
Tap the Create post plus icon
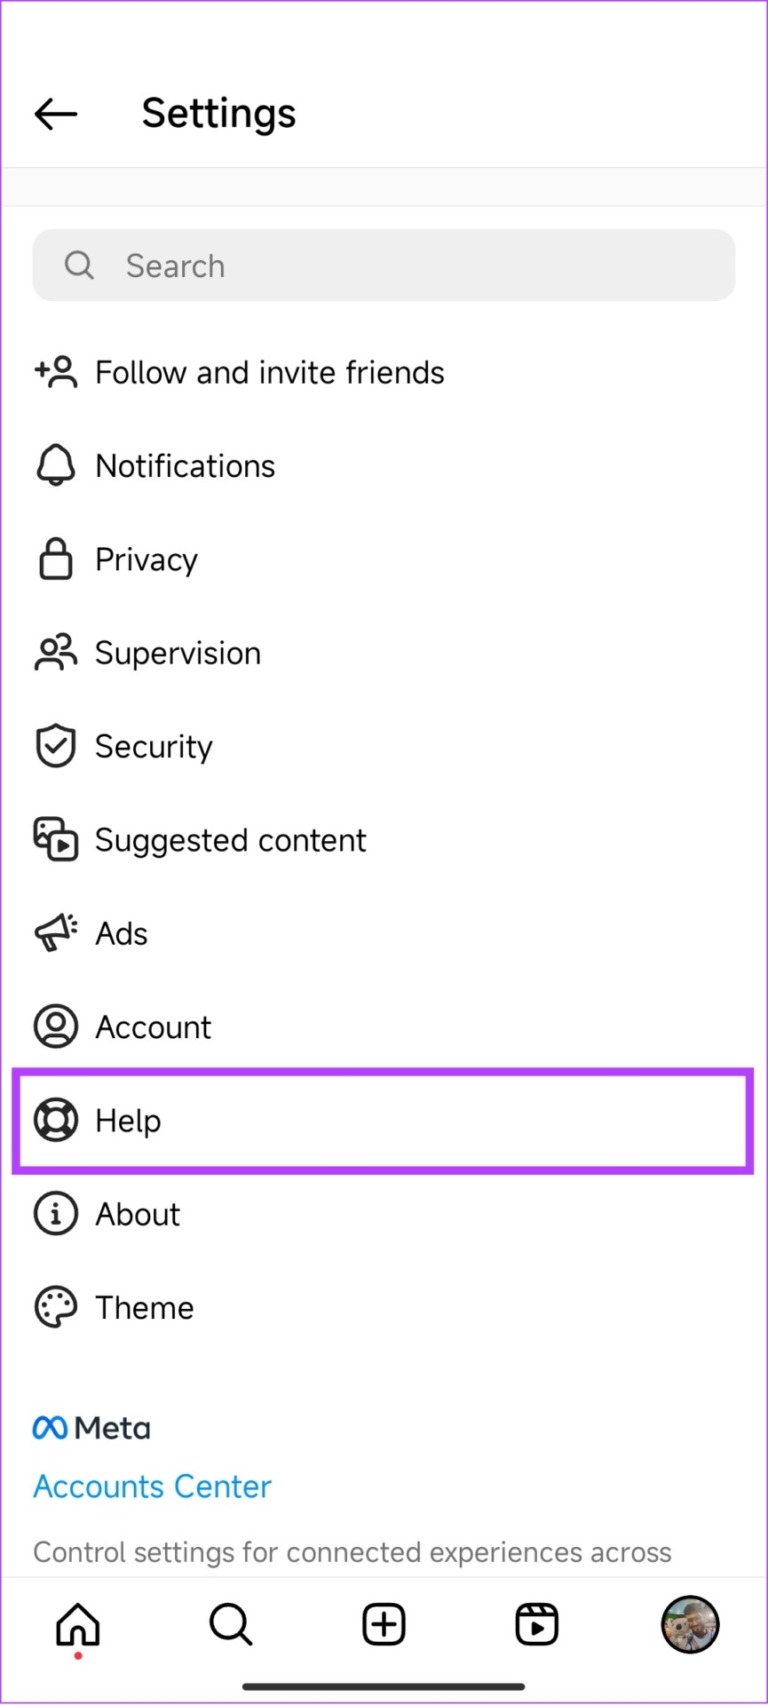tap(383, 1625)
